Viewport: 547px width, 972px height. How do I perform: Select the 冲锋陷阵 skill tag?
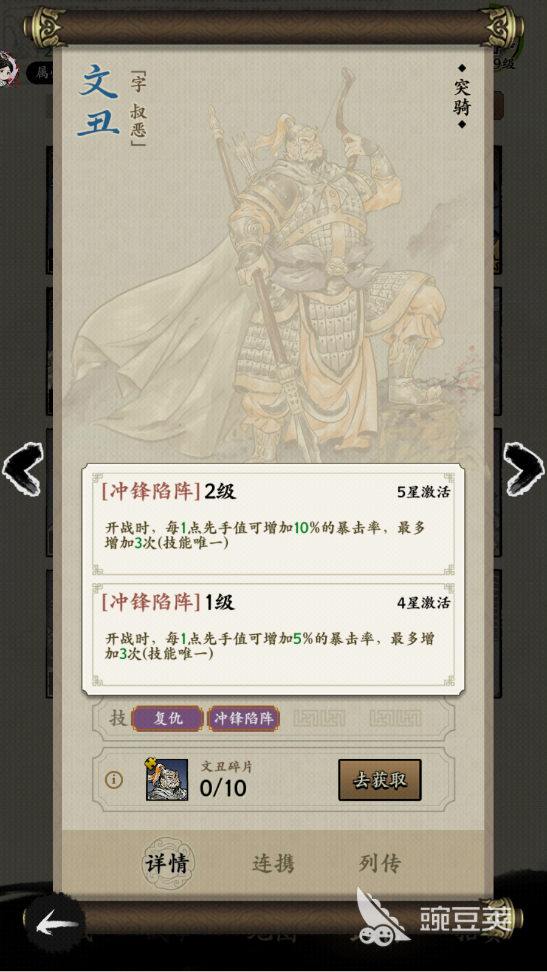[x=243, y=718]
